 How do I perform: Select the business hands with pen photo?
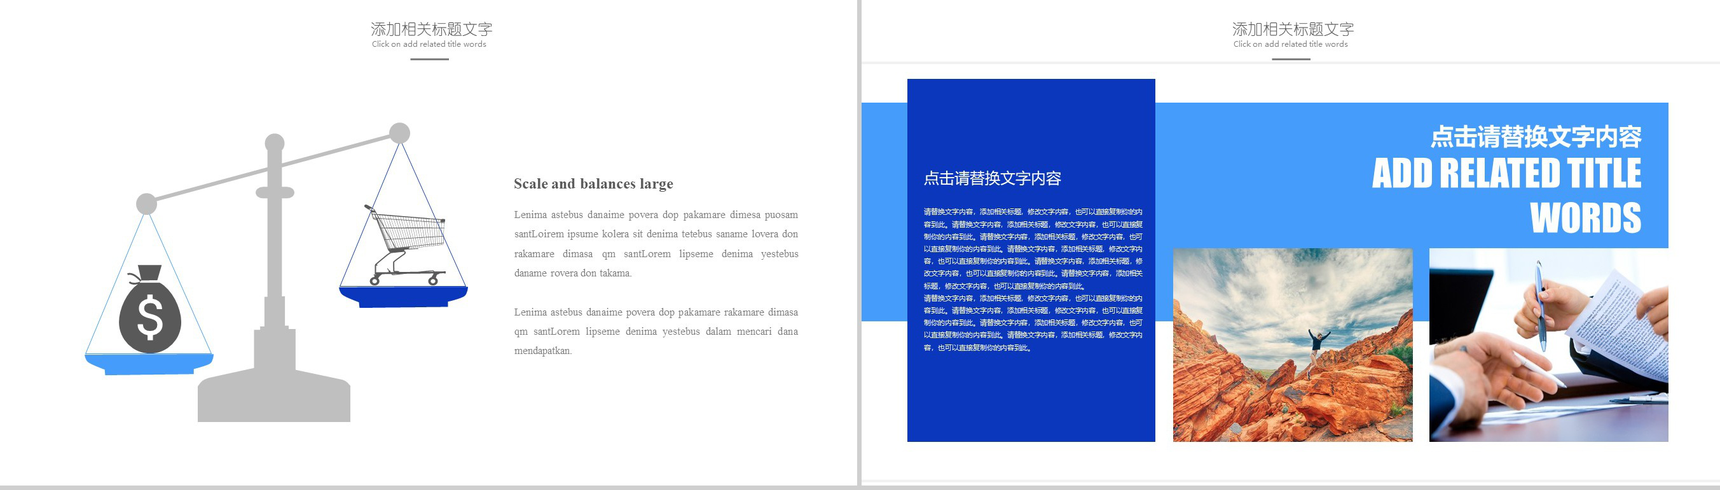(x=1548, y=345)
